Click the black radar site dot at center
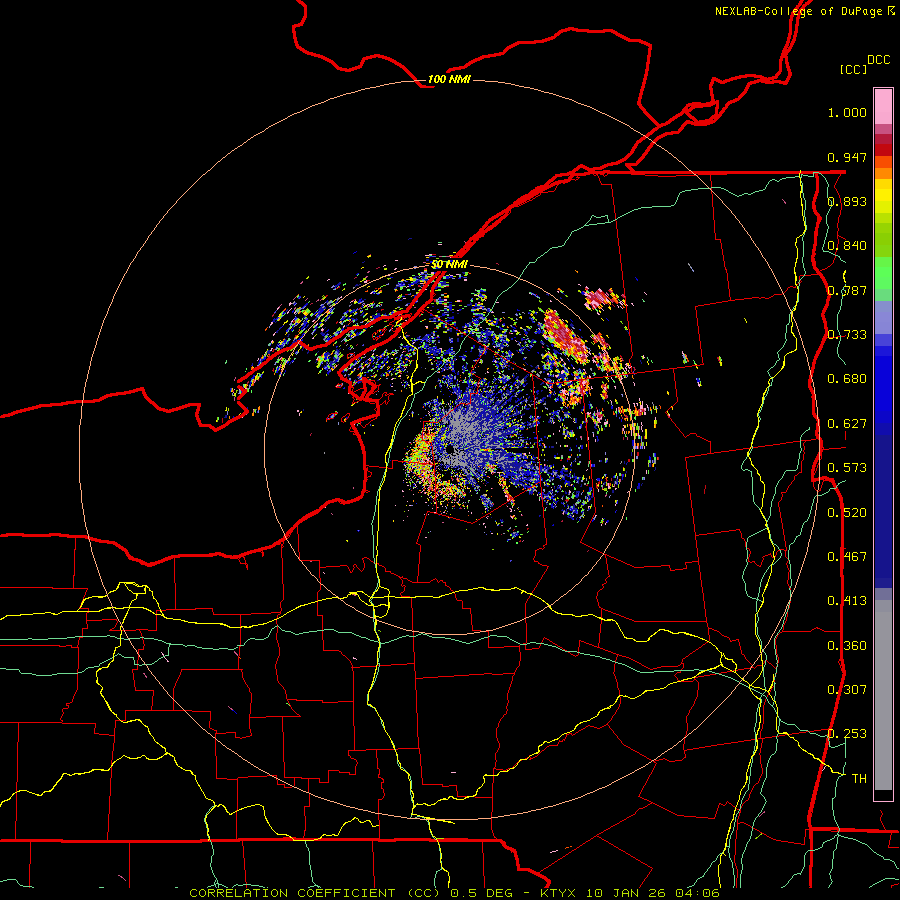 450,449
